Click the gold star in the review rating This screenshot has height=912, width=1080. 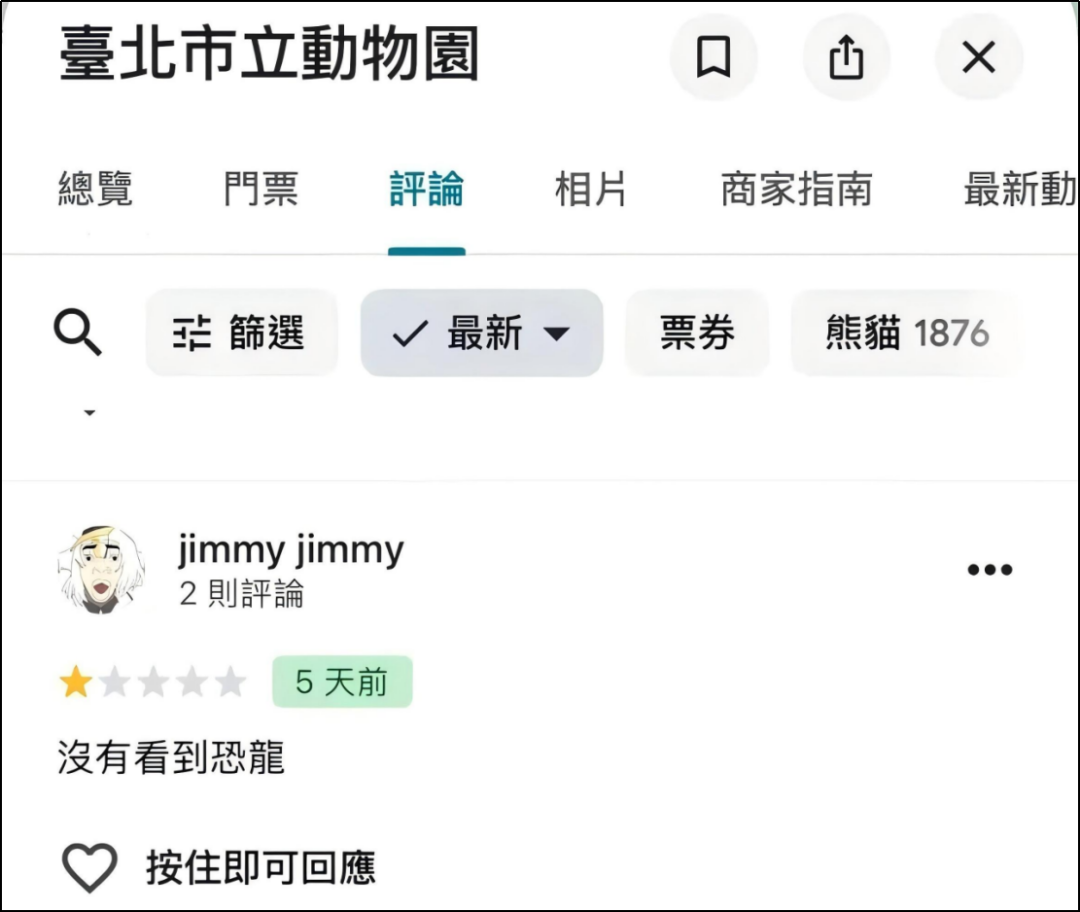pyautogui.click(x=75, y=683)
